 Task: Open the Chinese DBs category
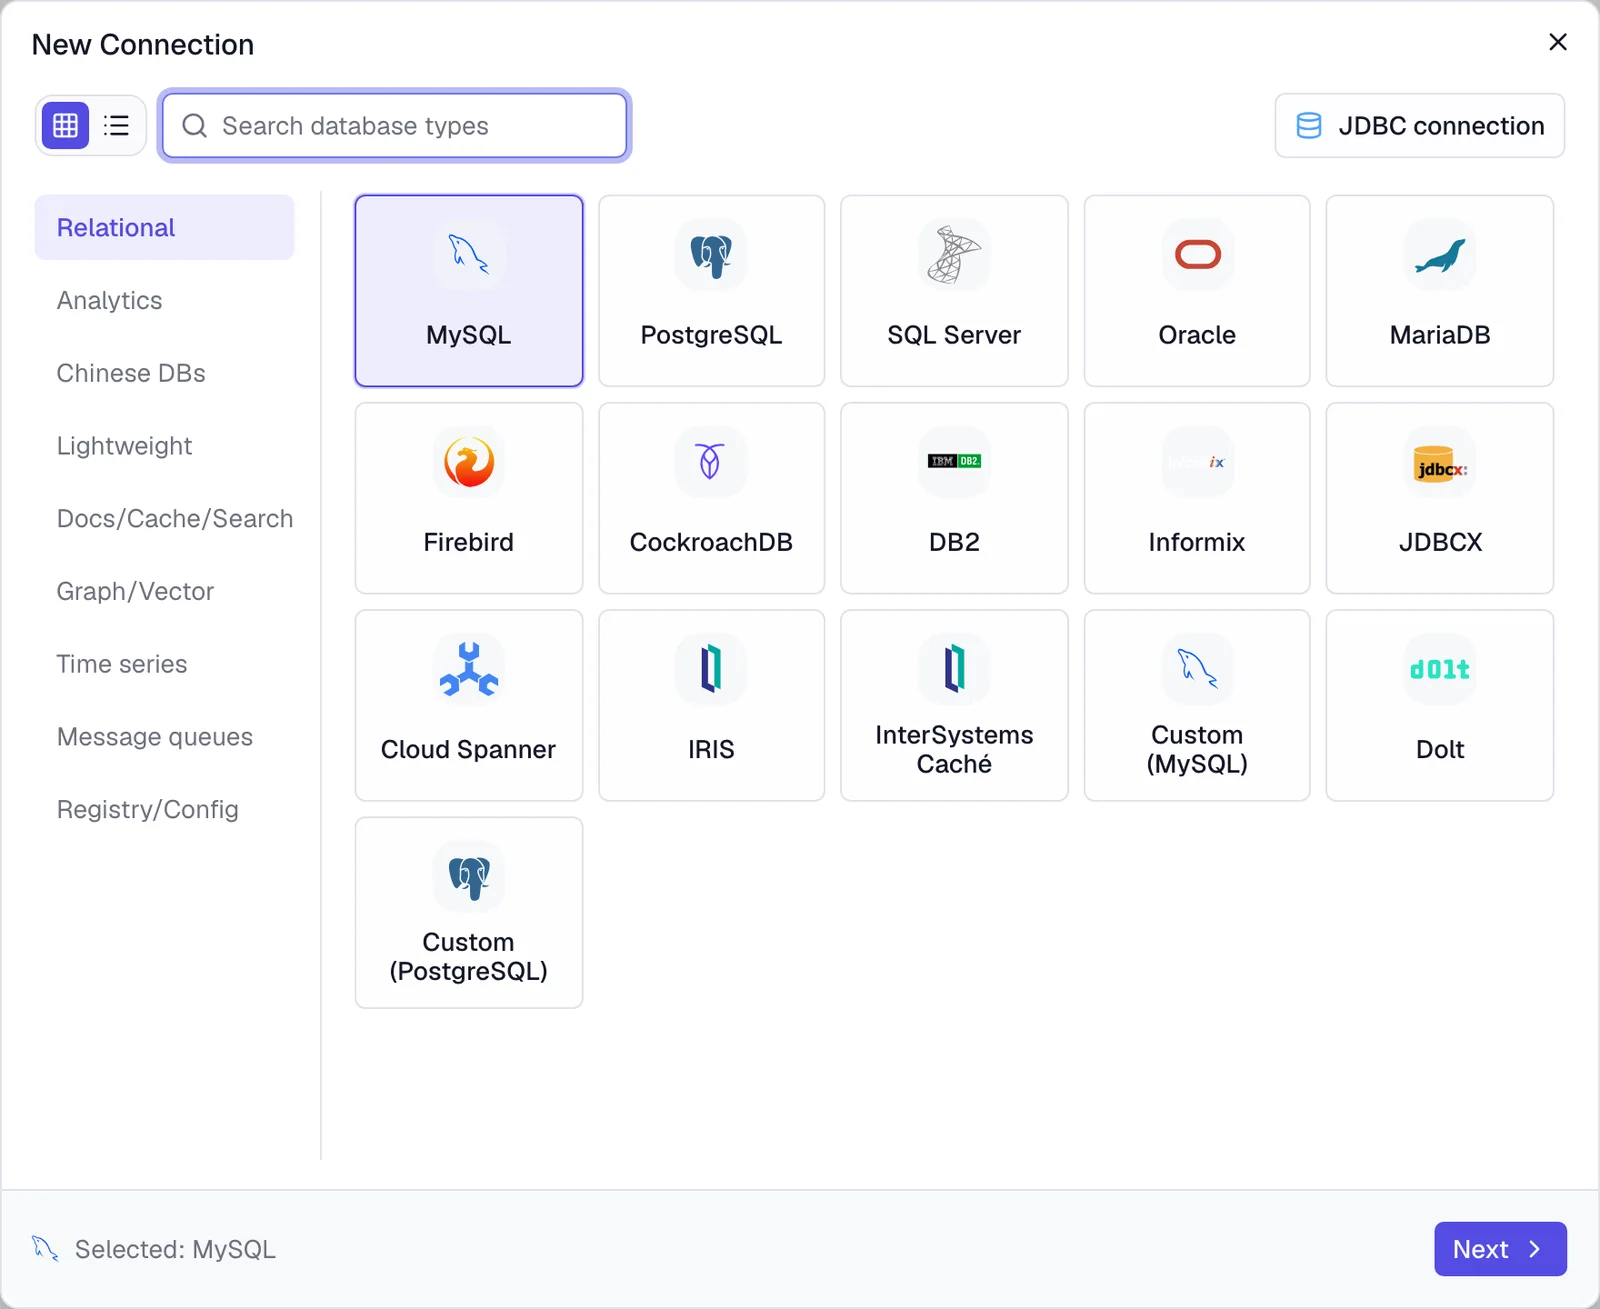tap(164, 373)
